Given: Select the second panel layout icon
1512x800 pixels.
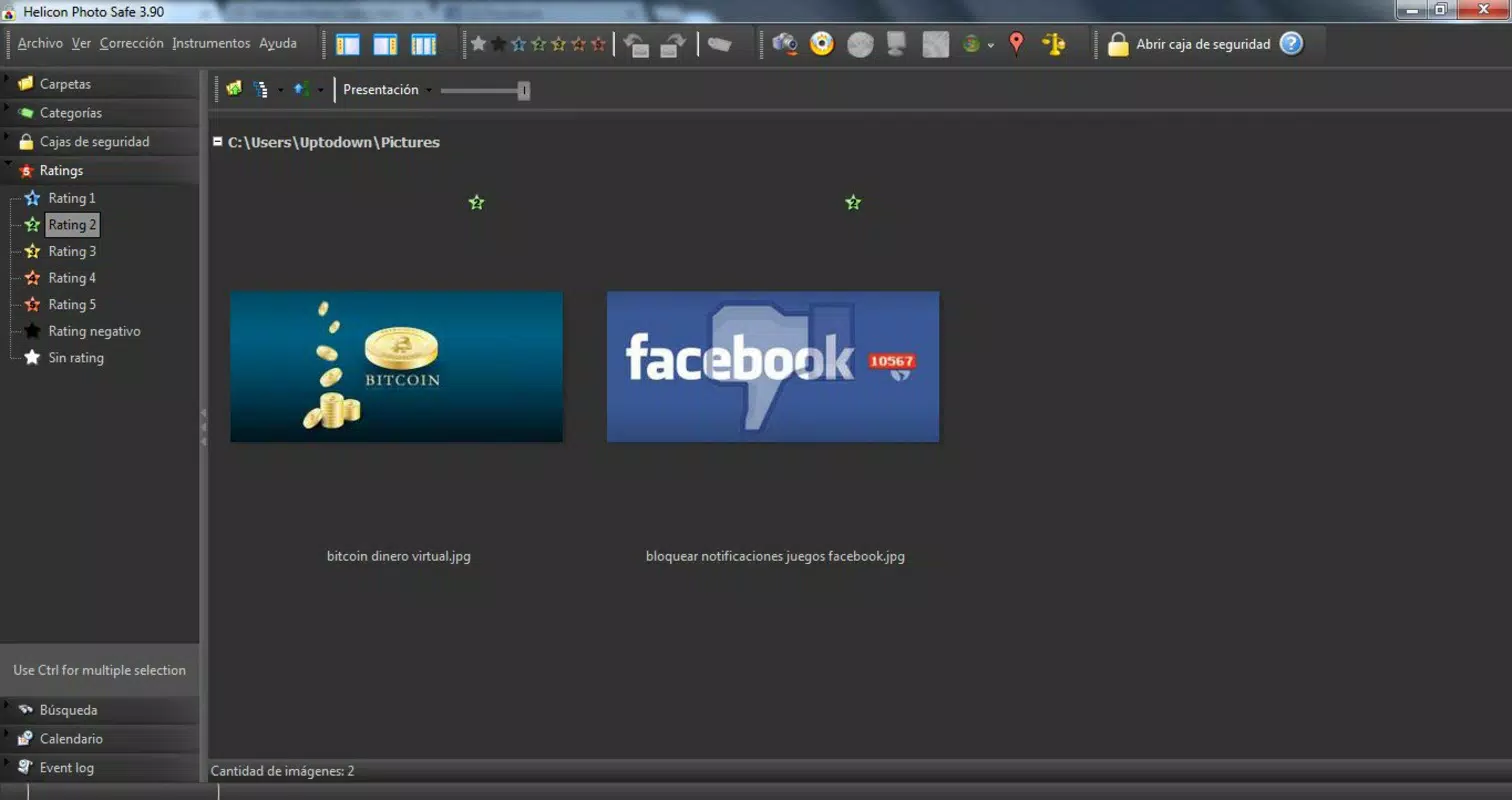Looking at the screenshot, I should (385, 45).
